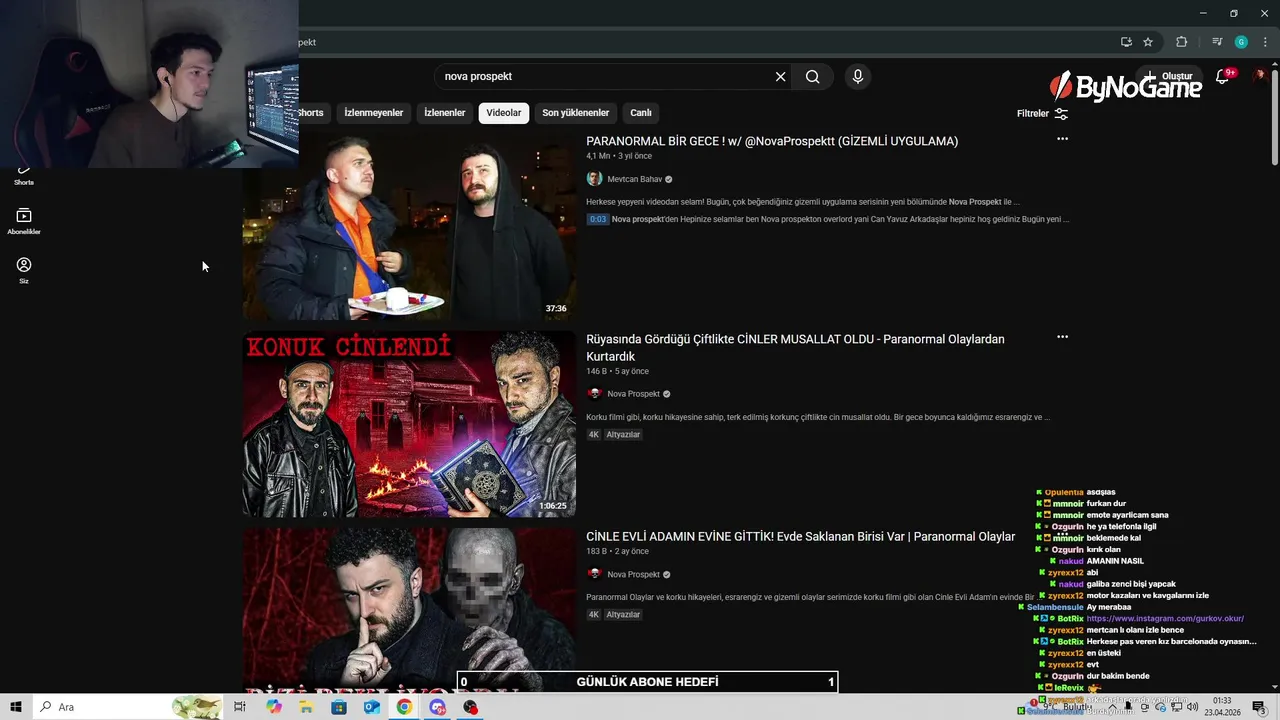Open Microsoft Store from taskbar

[339, 707]
